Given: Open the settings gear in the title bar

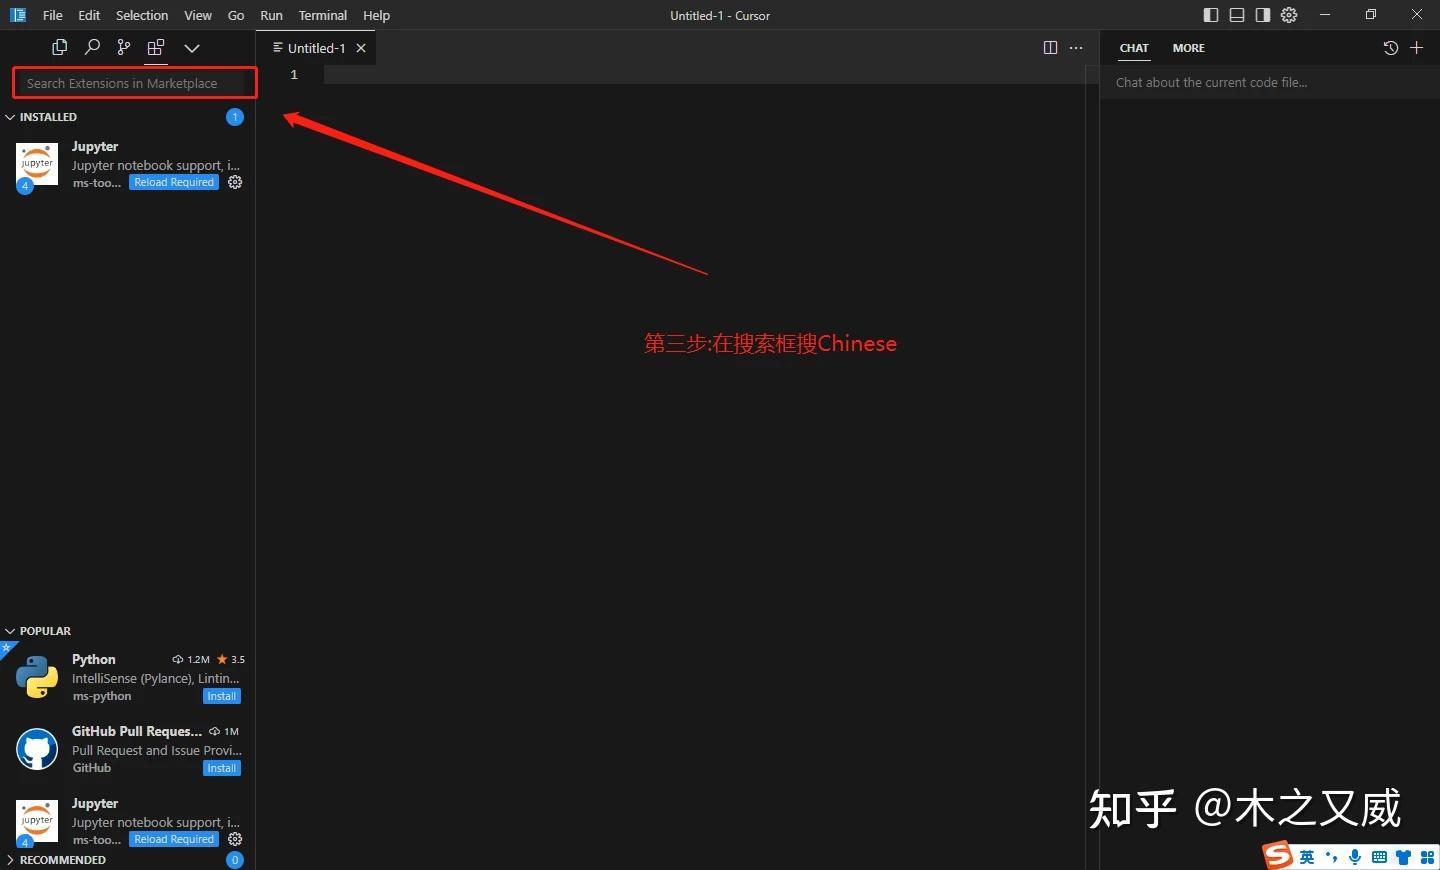Looking at the screenshot, I should (x=1289, y=15).
